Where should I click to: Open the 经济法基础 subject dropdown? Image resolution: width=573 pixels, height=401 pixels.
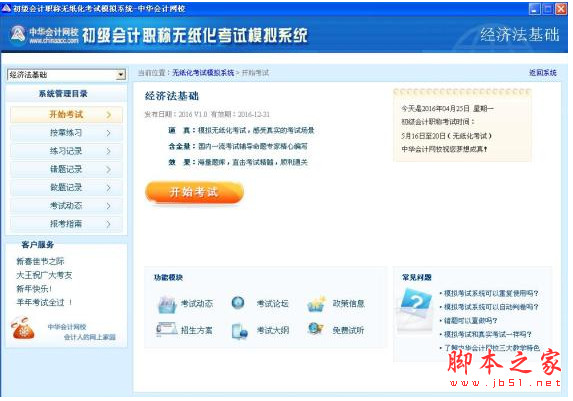pos(66,75)
